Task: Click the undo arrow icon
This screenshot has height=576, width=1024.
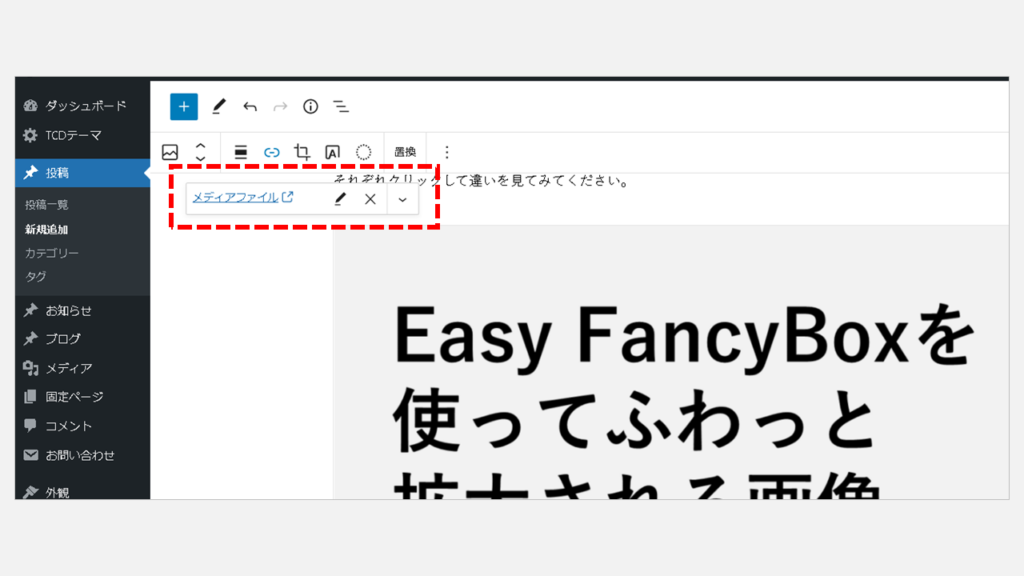Action: point(250,106)
